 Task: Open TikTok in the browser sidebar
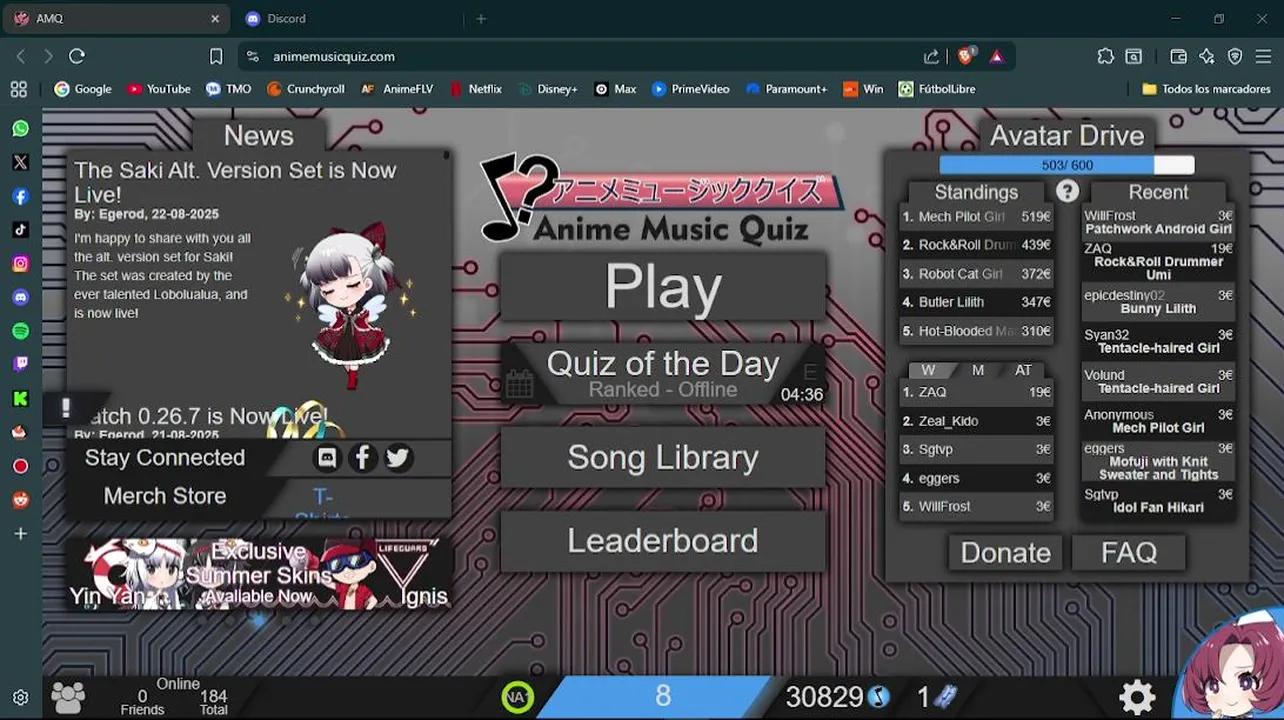[20, 229]
